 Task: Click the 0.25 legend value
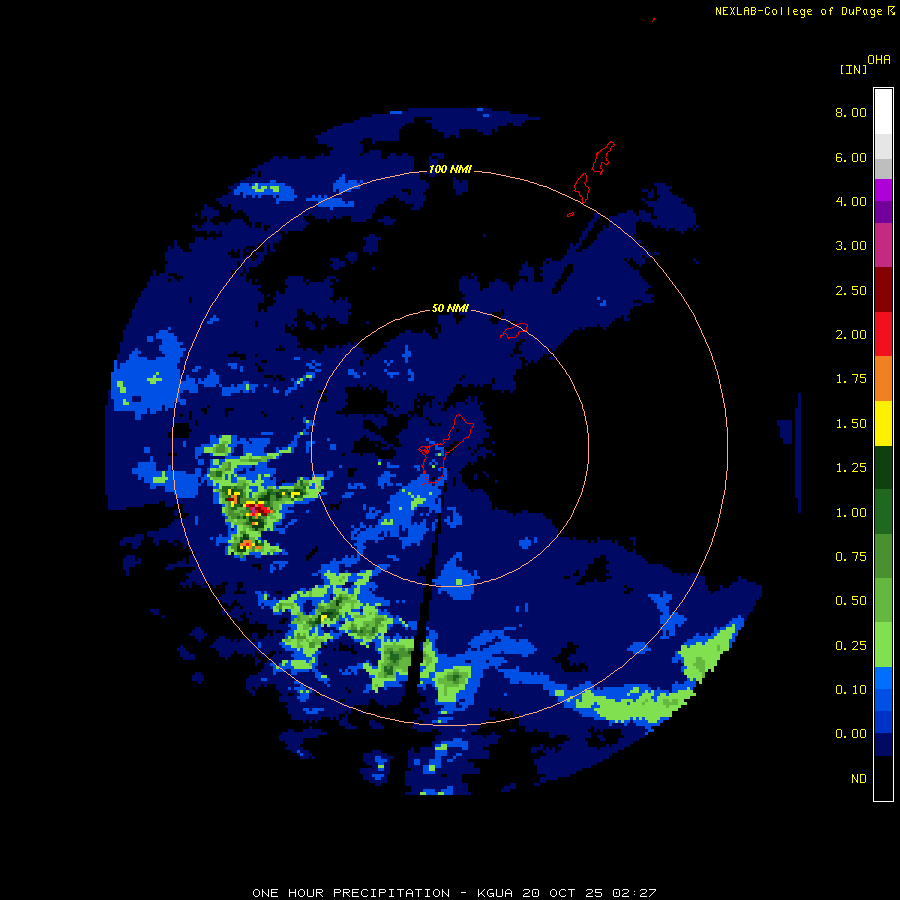coord(851,646)
